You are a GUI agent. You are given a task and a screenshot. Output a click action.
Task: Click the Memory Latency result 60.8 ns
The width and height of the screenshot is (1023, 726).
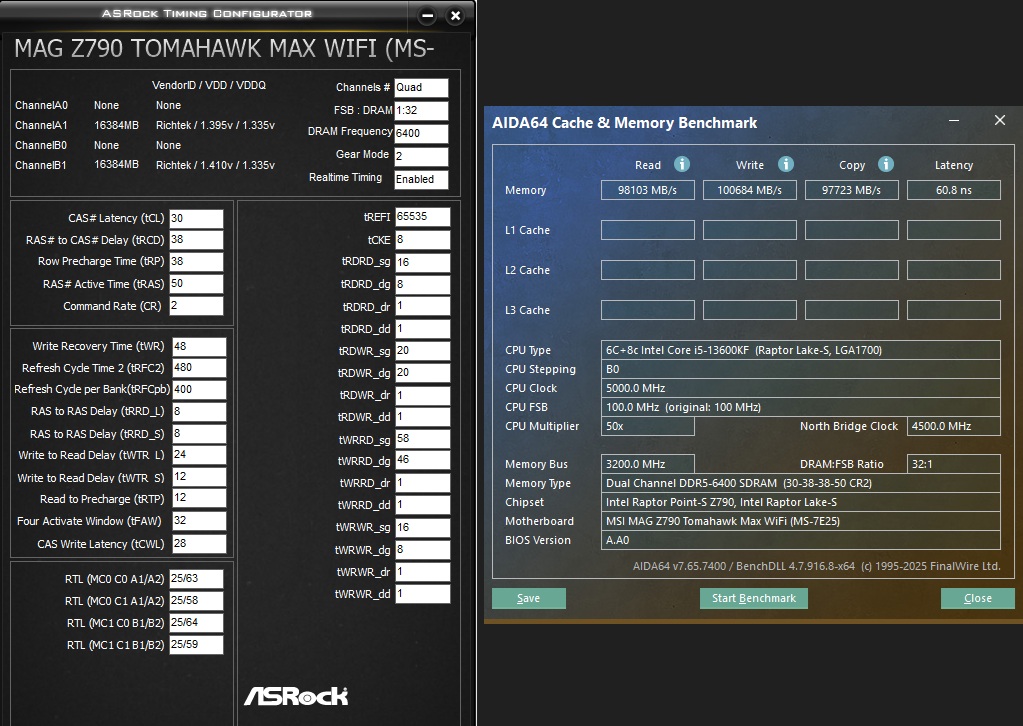point(953,190)
